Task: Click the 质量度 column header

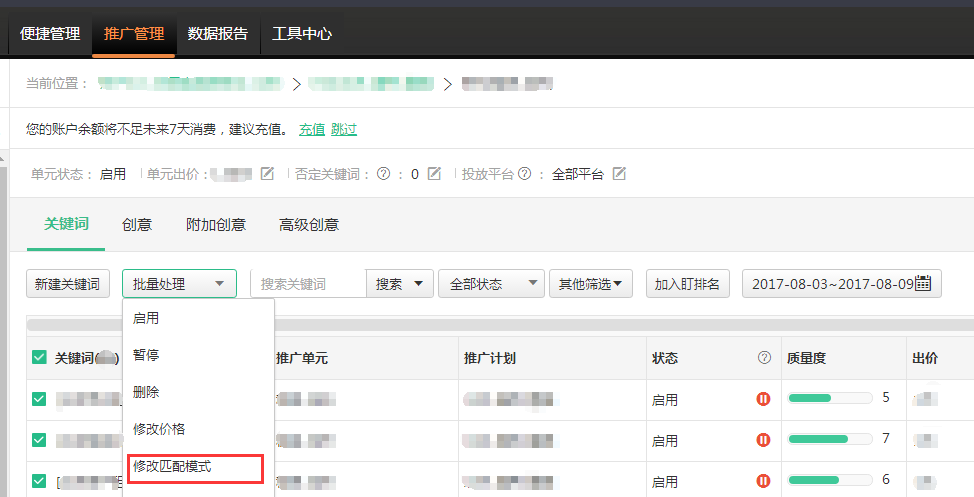Action: 806,358
